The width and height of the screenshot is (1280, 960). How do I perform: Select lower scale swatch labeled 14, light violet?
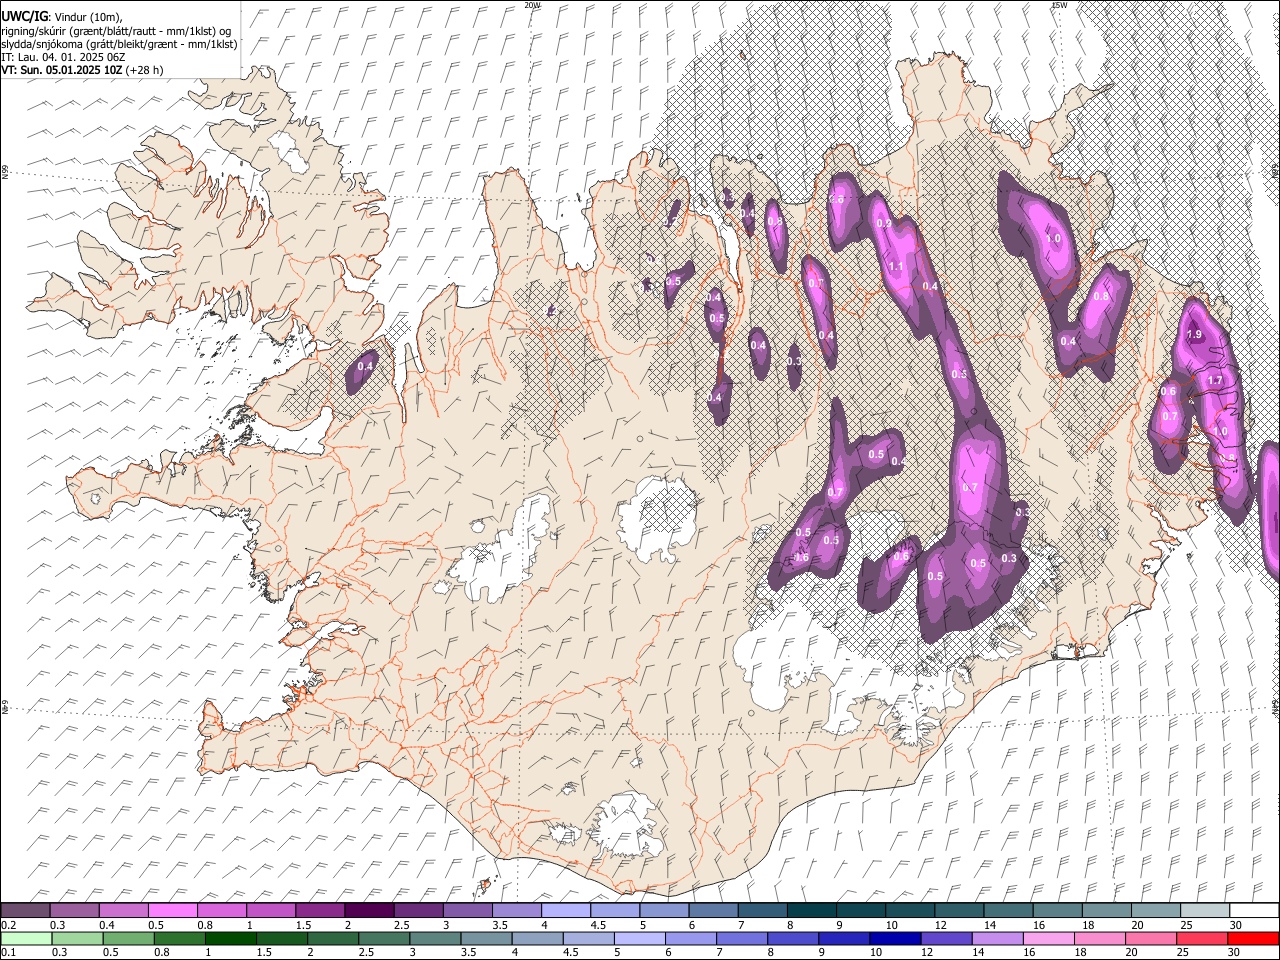998,938
